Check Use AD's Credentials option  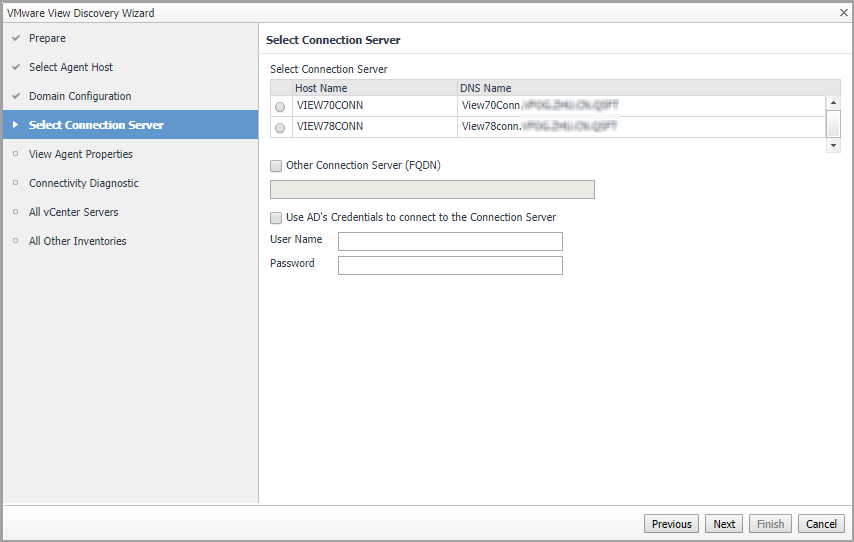tap(276, 218)
